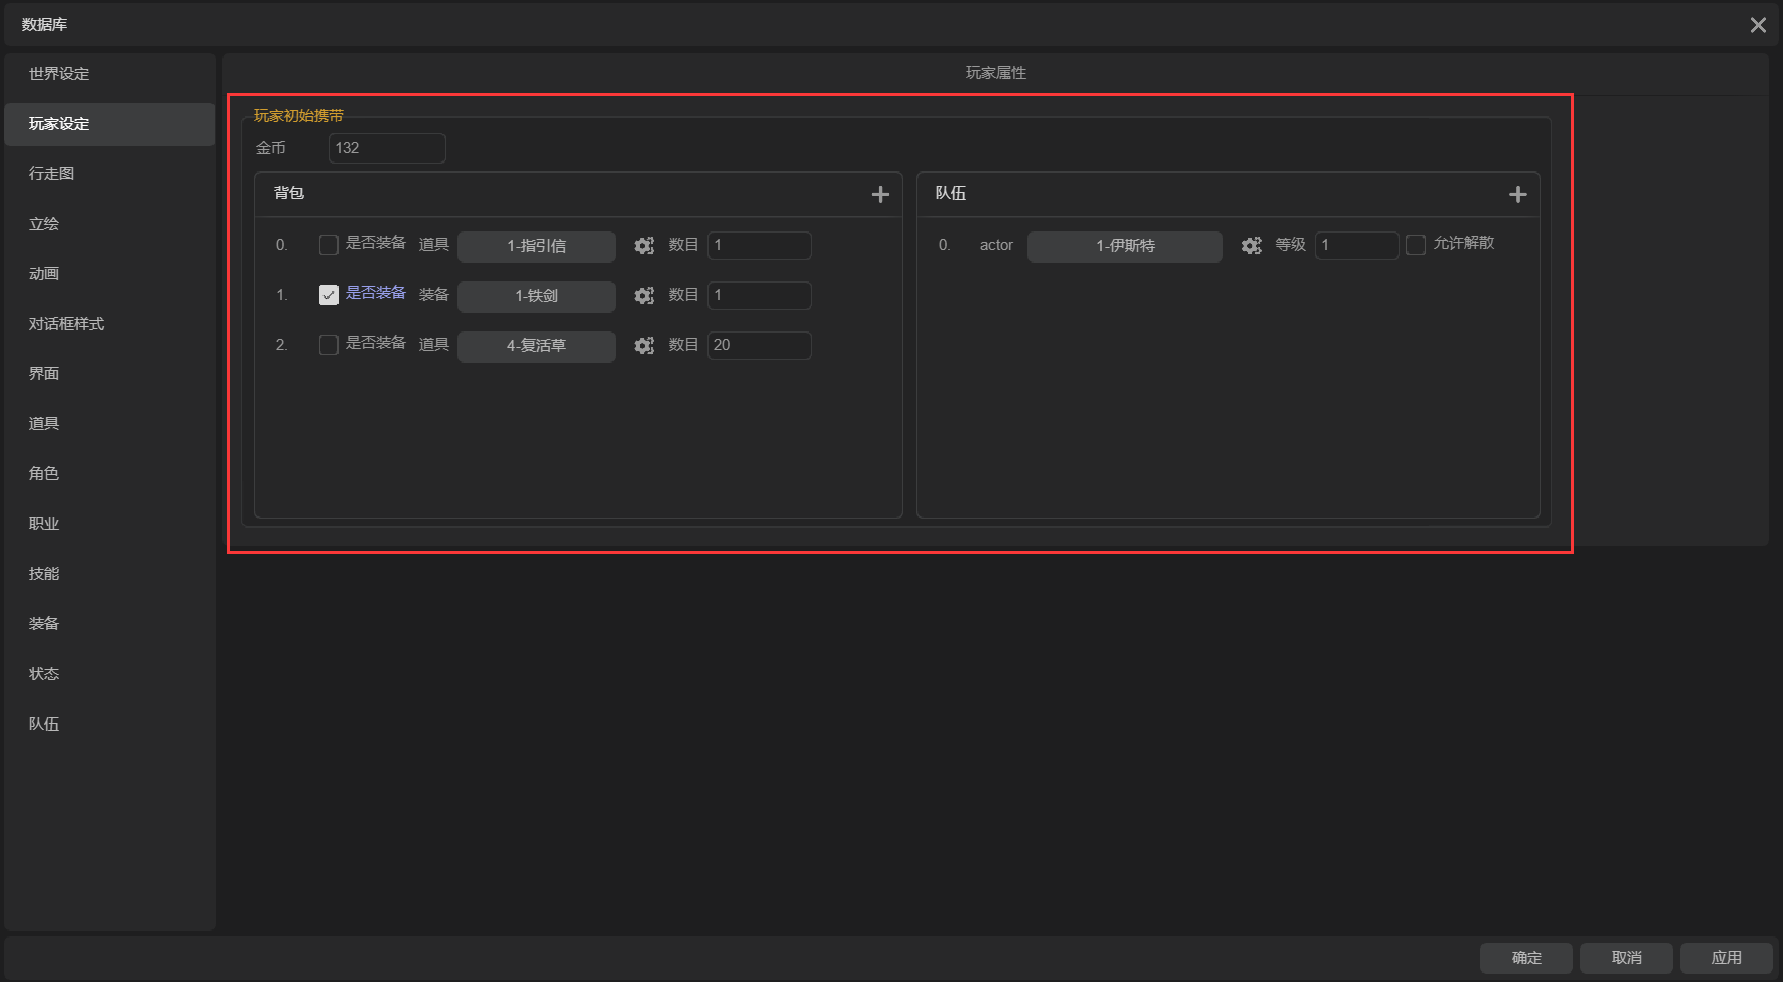This screenshot has height=982, width=1783.
Task: Uncheck 是否装备 for 1-铁剑
Action: (x=328, y=295)
